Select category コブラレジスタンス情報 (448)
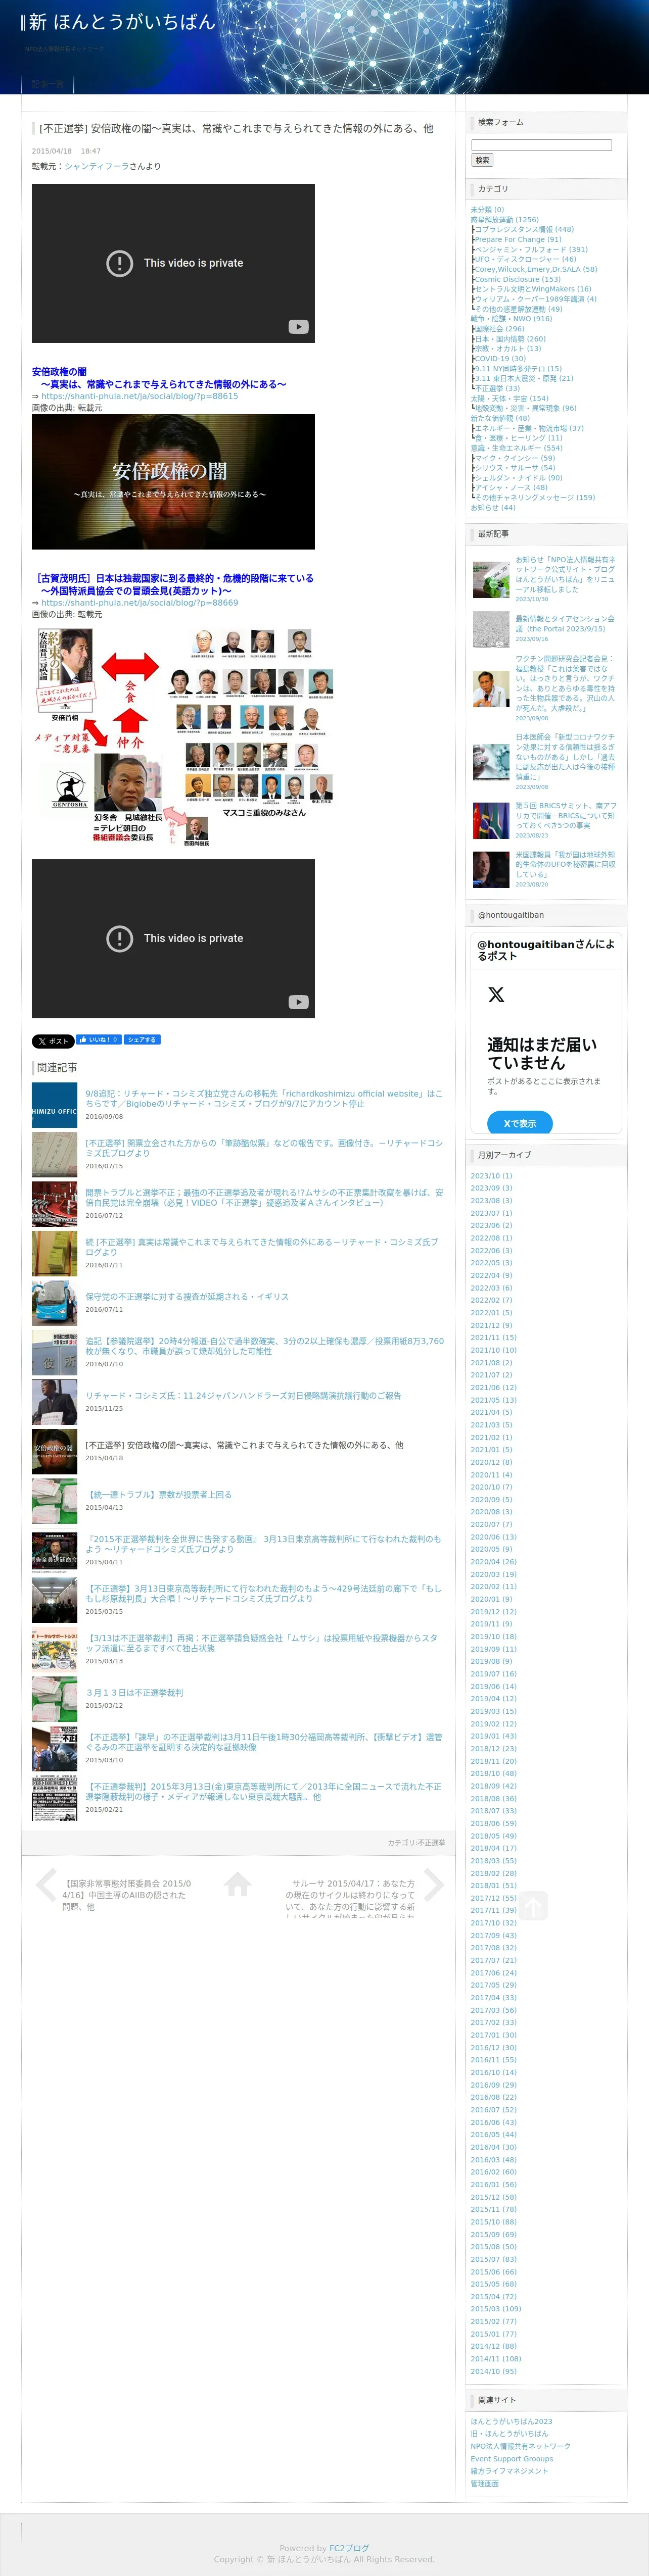Viewport: 649px width, 2576px height. (x=524, y=230)
